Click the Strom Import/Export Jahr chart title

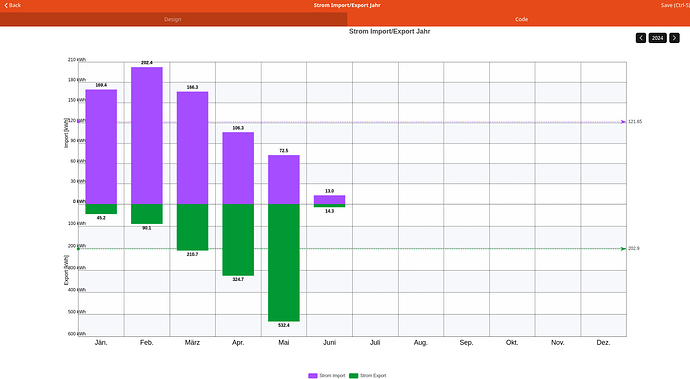point(389,32)
